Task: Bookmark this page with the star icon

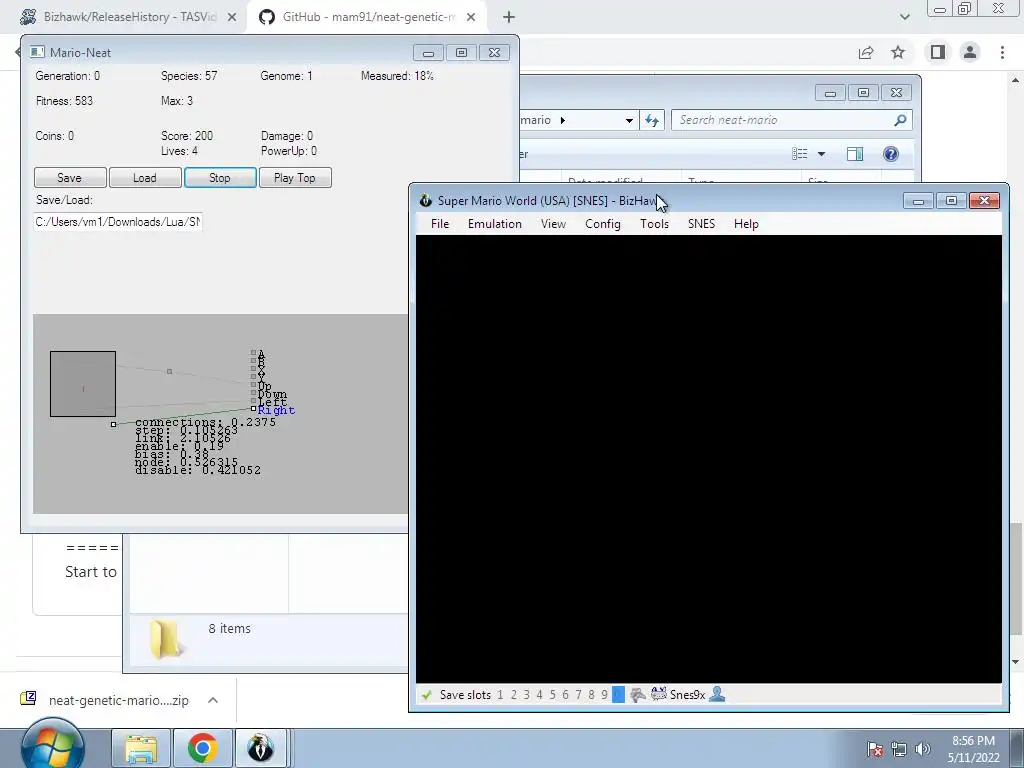Action: coord(898,52)
